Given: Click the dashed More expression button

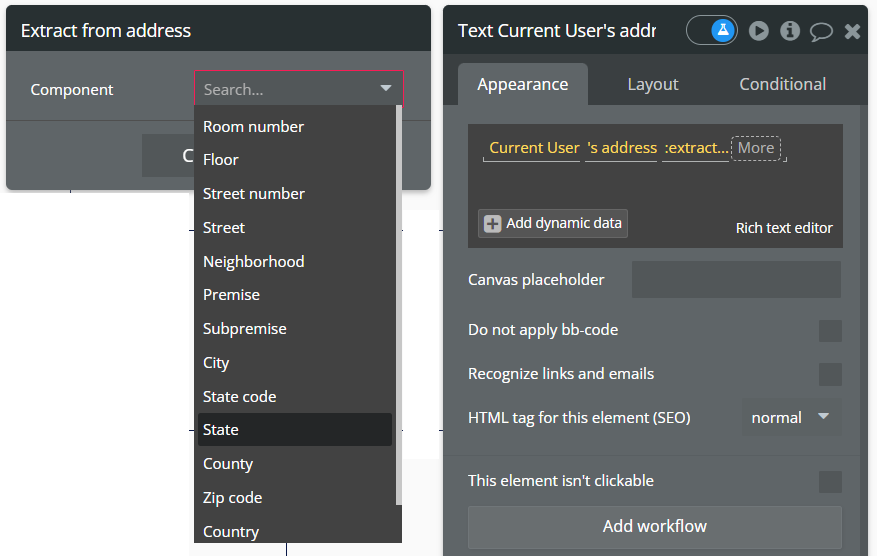Looking at the screenshot, I should point(756,148).
